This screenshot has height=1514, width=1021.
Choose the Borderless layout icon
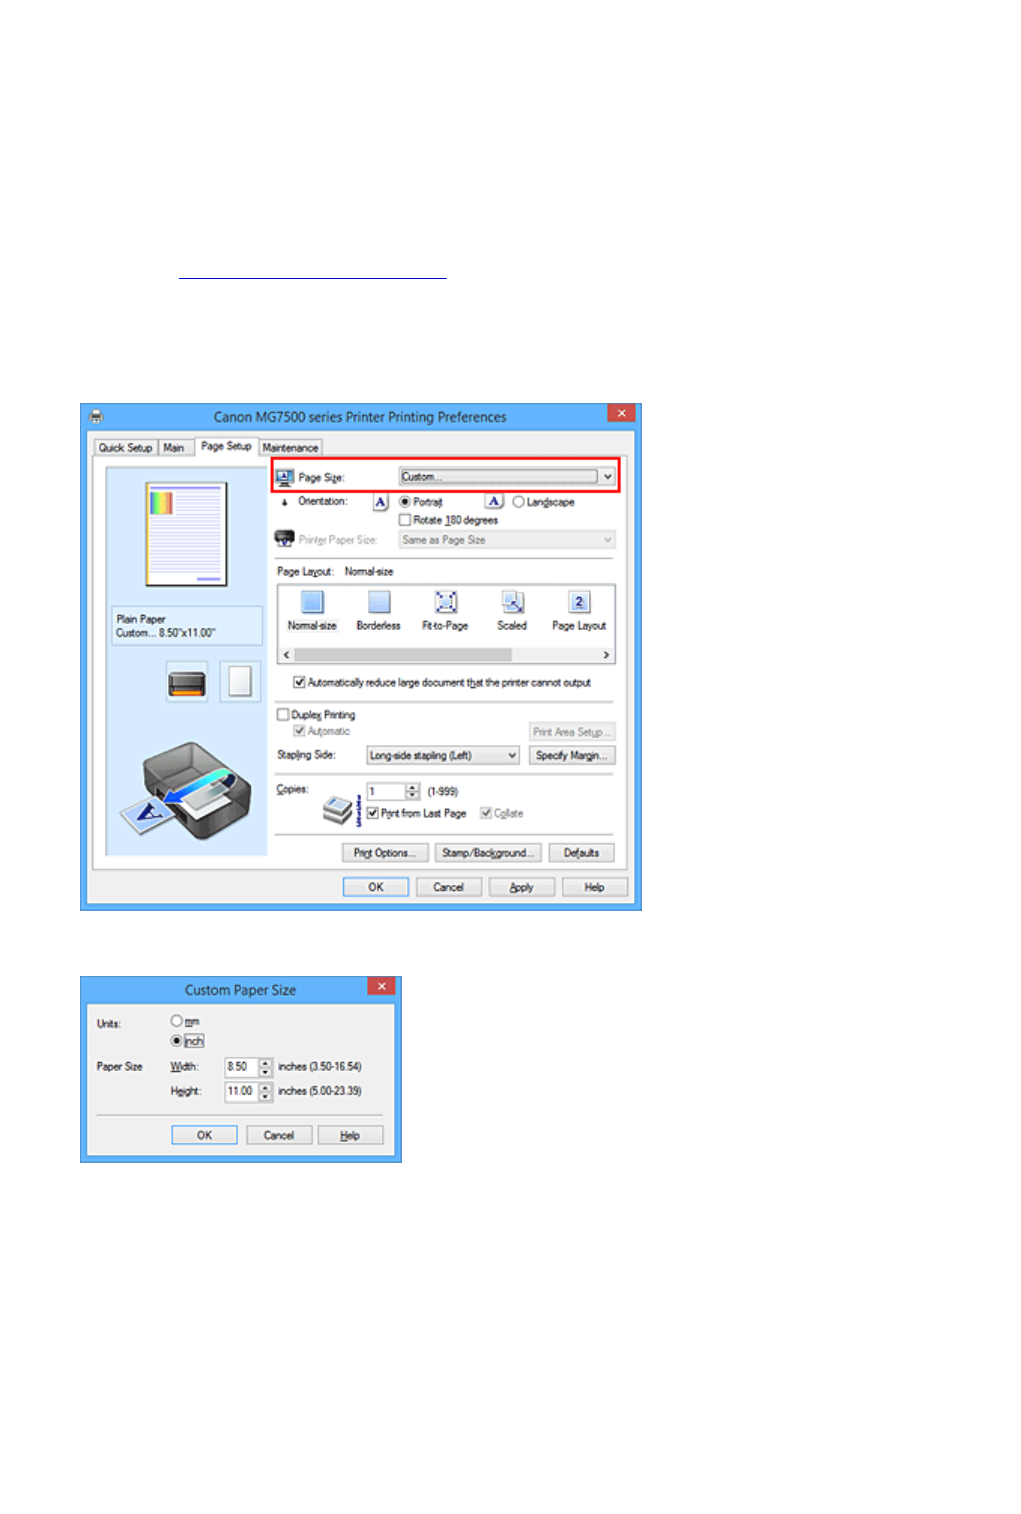point(379,601)
